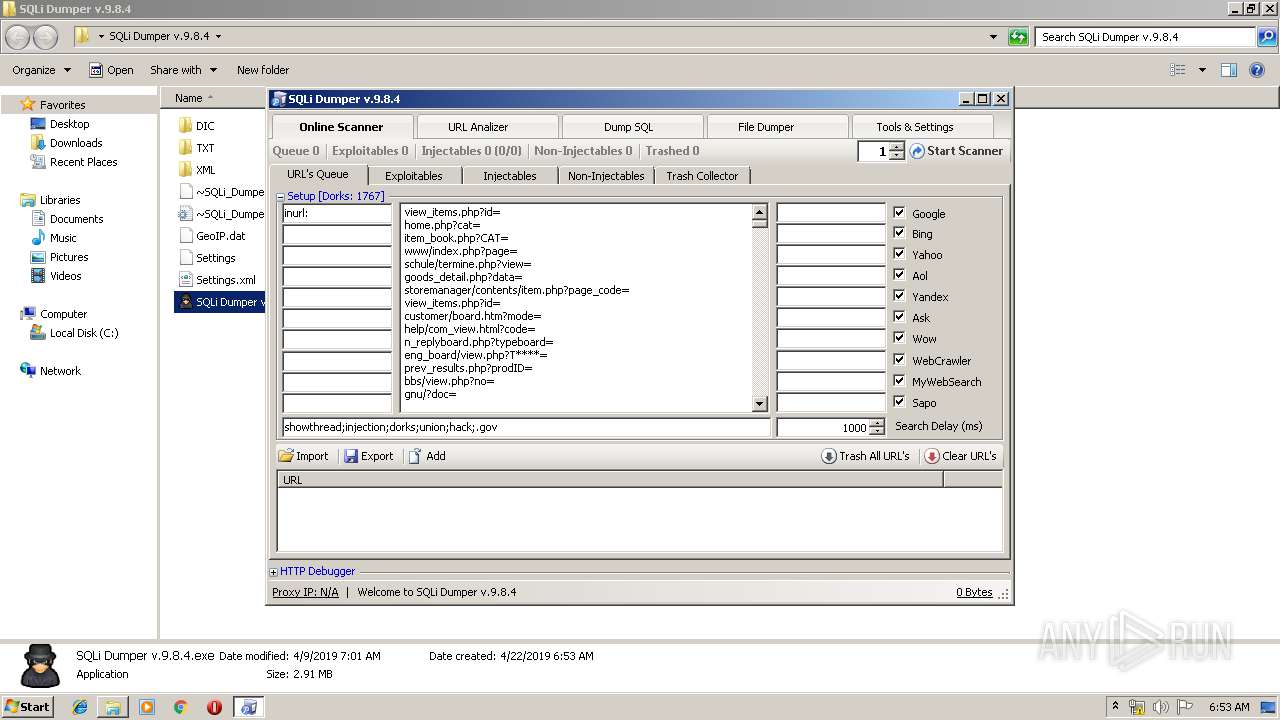Uncheck the Yandex search engine
The width and height of the screenshot is (1280, 720).
click(x=899, y=296)
